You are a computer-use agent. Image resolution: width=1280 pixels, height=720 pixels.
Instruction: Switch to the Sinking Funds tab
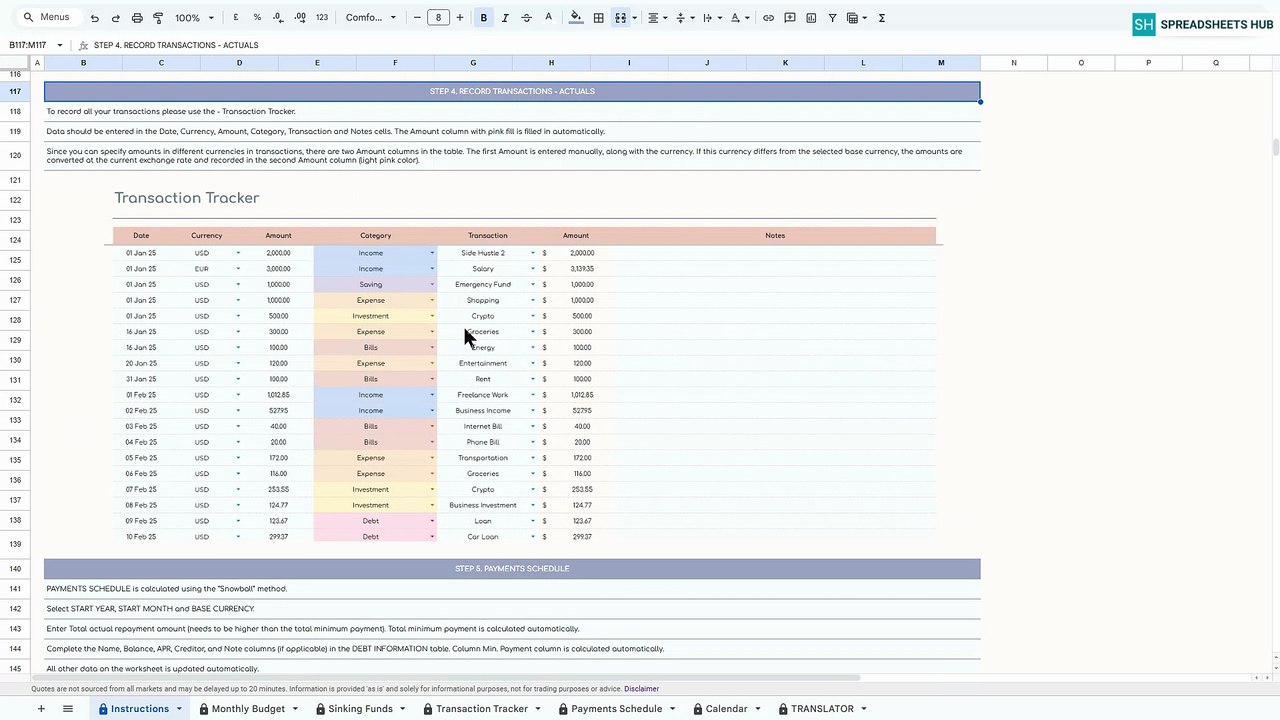coord(360,709)
